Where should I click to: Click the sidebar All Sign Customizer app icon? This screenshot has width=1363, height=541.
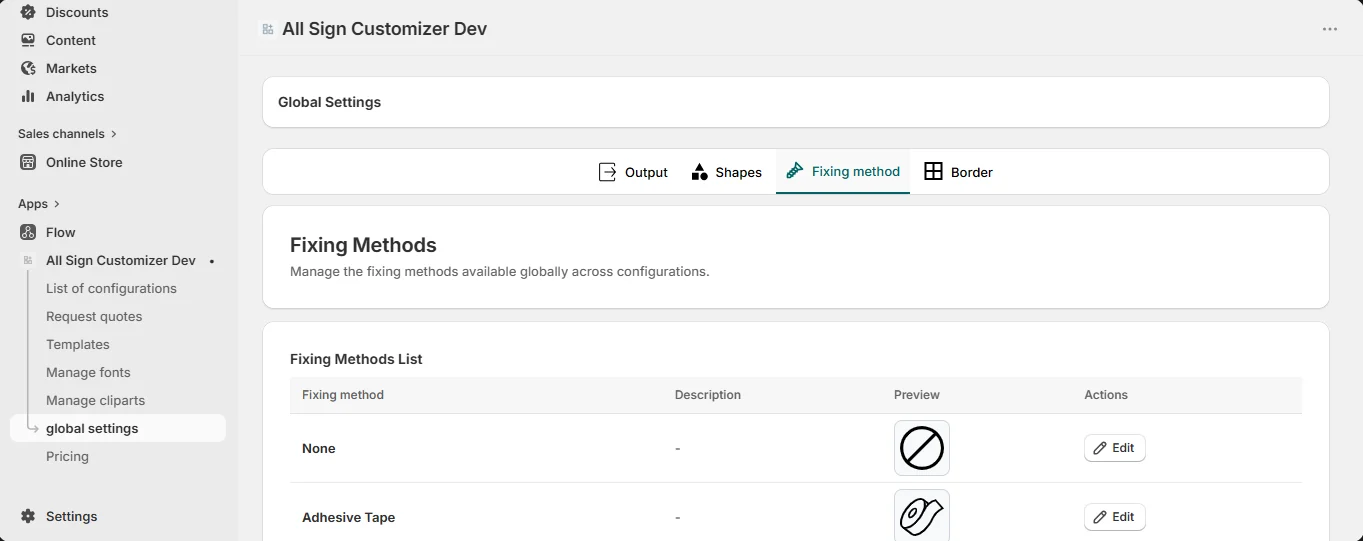pos(28,260)
